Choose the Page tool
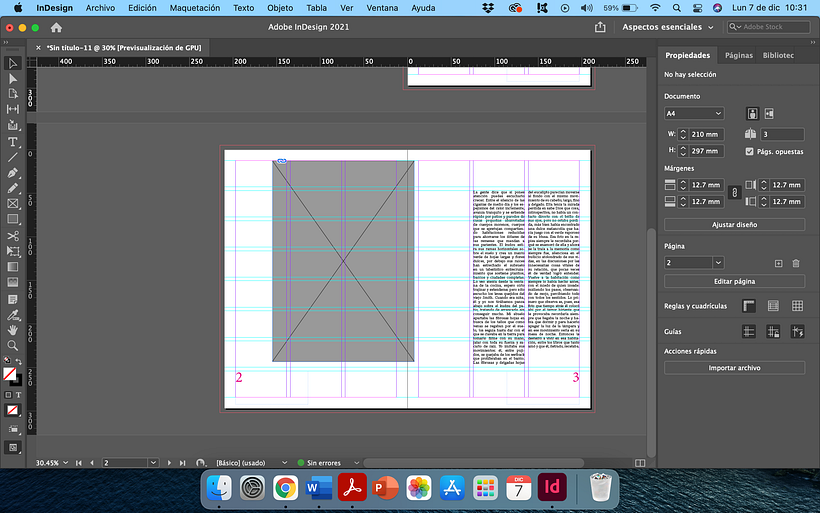Viewport: 820px width, 513px height. click(x=13, y=94)
